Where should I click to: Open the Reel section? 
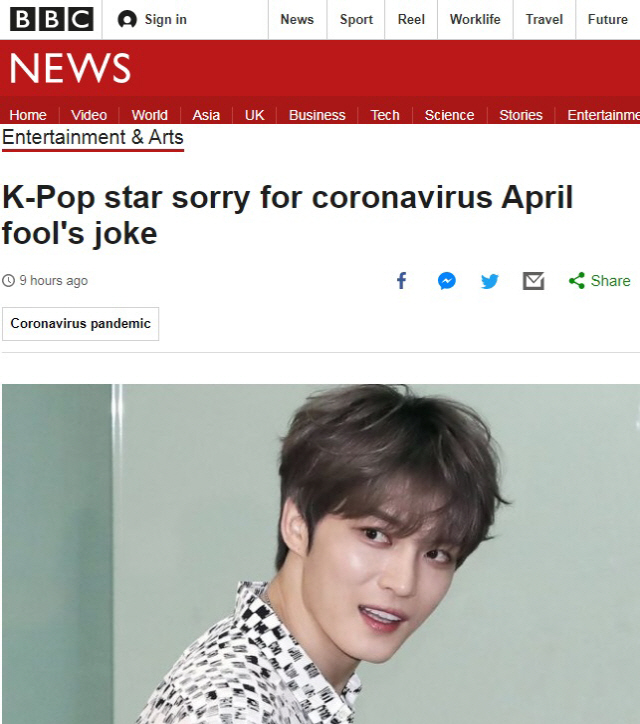(411, 19)
